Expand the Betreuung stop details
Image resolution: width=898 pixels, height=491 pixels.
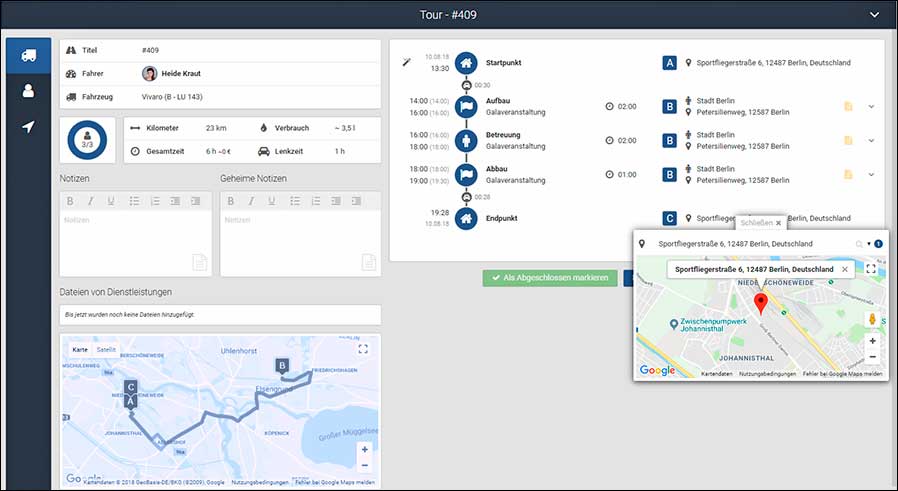coord(871,140)
